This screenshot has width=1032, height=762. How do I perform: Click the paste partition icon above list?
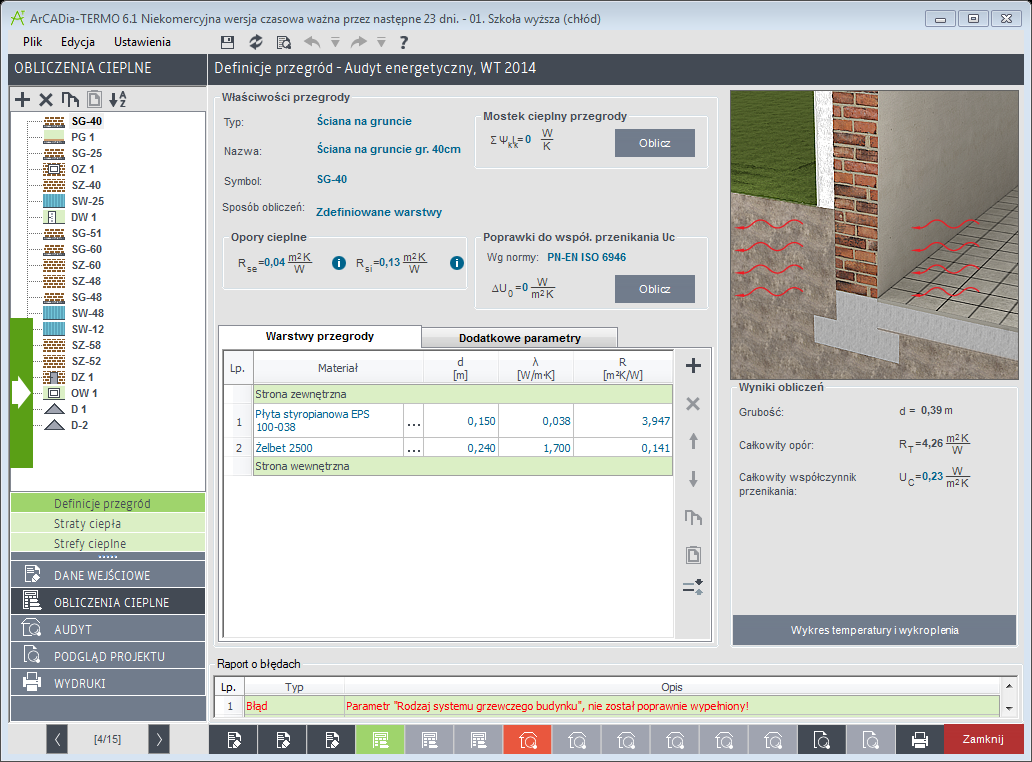coord(94,99)
